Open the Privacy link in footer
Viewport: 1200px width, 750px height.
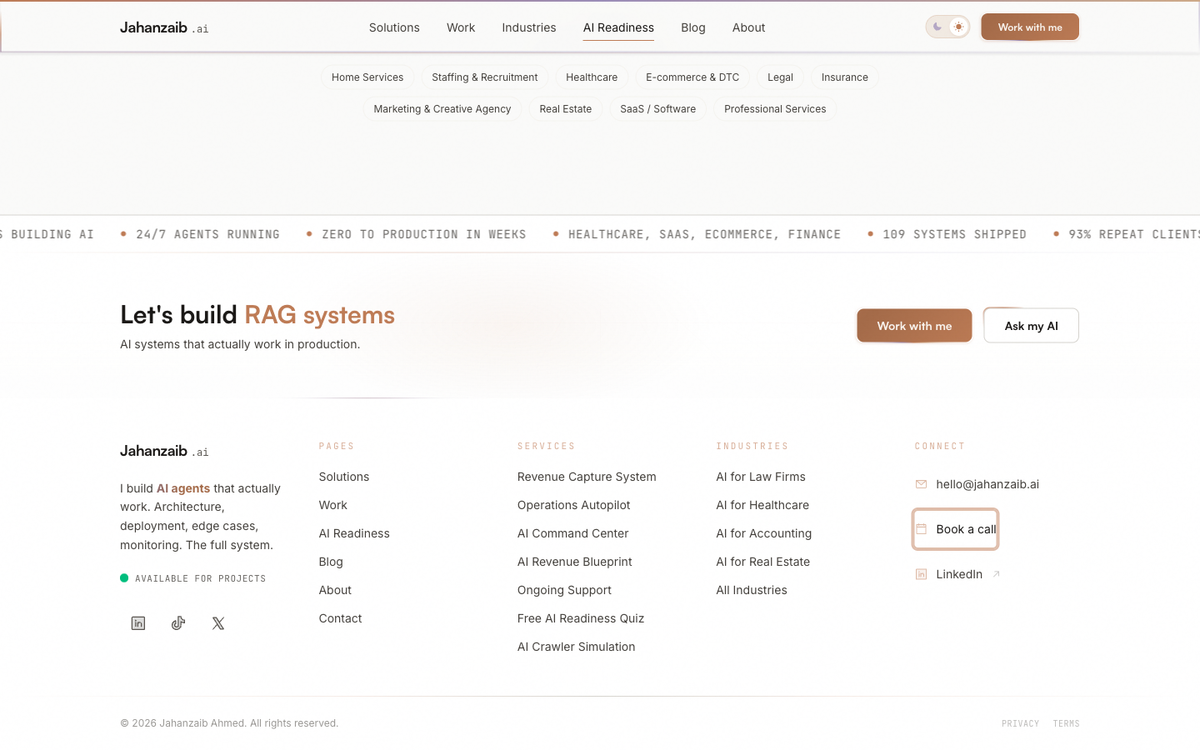pos(1020,723)
